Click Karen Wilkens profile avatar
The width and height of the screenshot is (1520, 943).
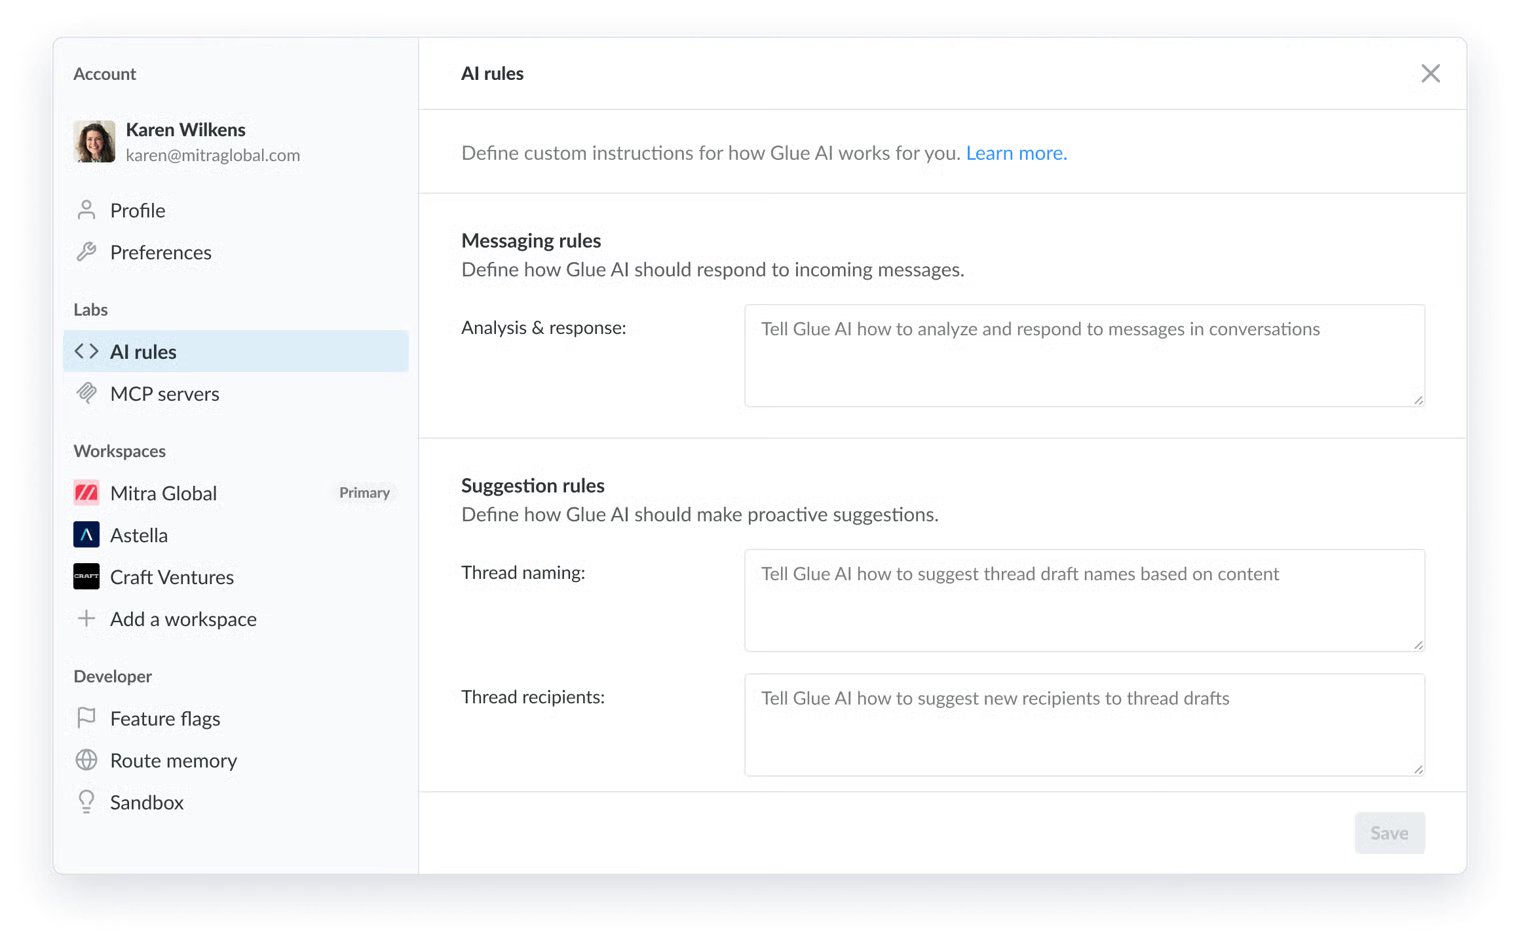click(x=95, y=142)
